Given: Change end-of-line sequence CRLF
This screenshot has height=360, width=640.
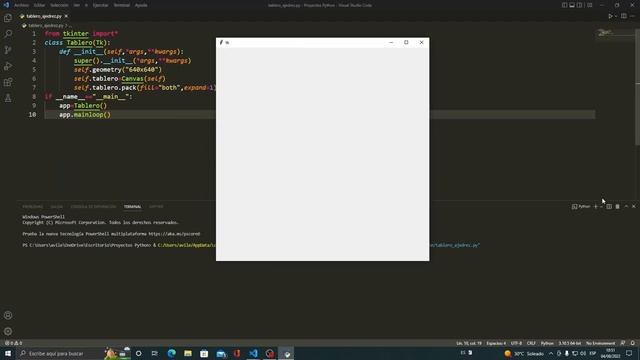Looking at the screenshot, I should pos(531,343).
